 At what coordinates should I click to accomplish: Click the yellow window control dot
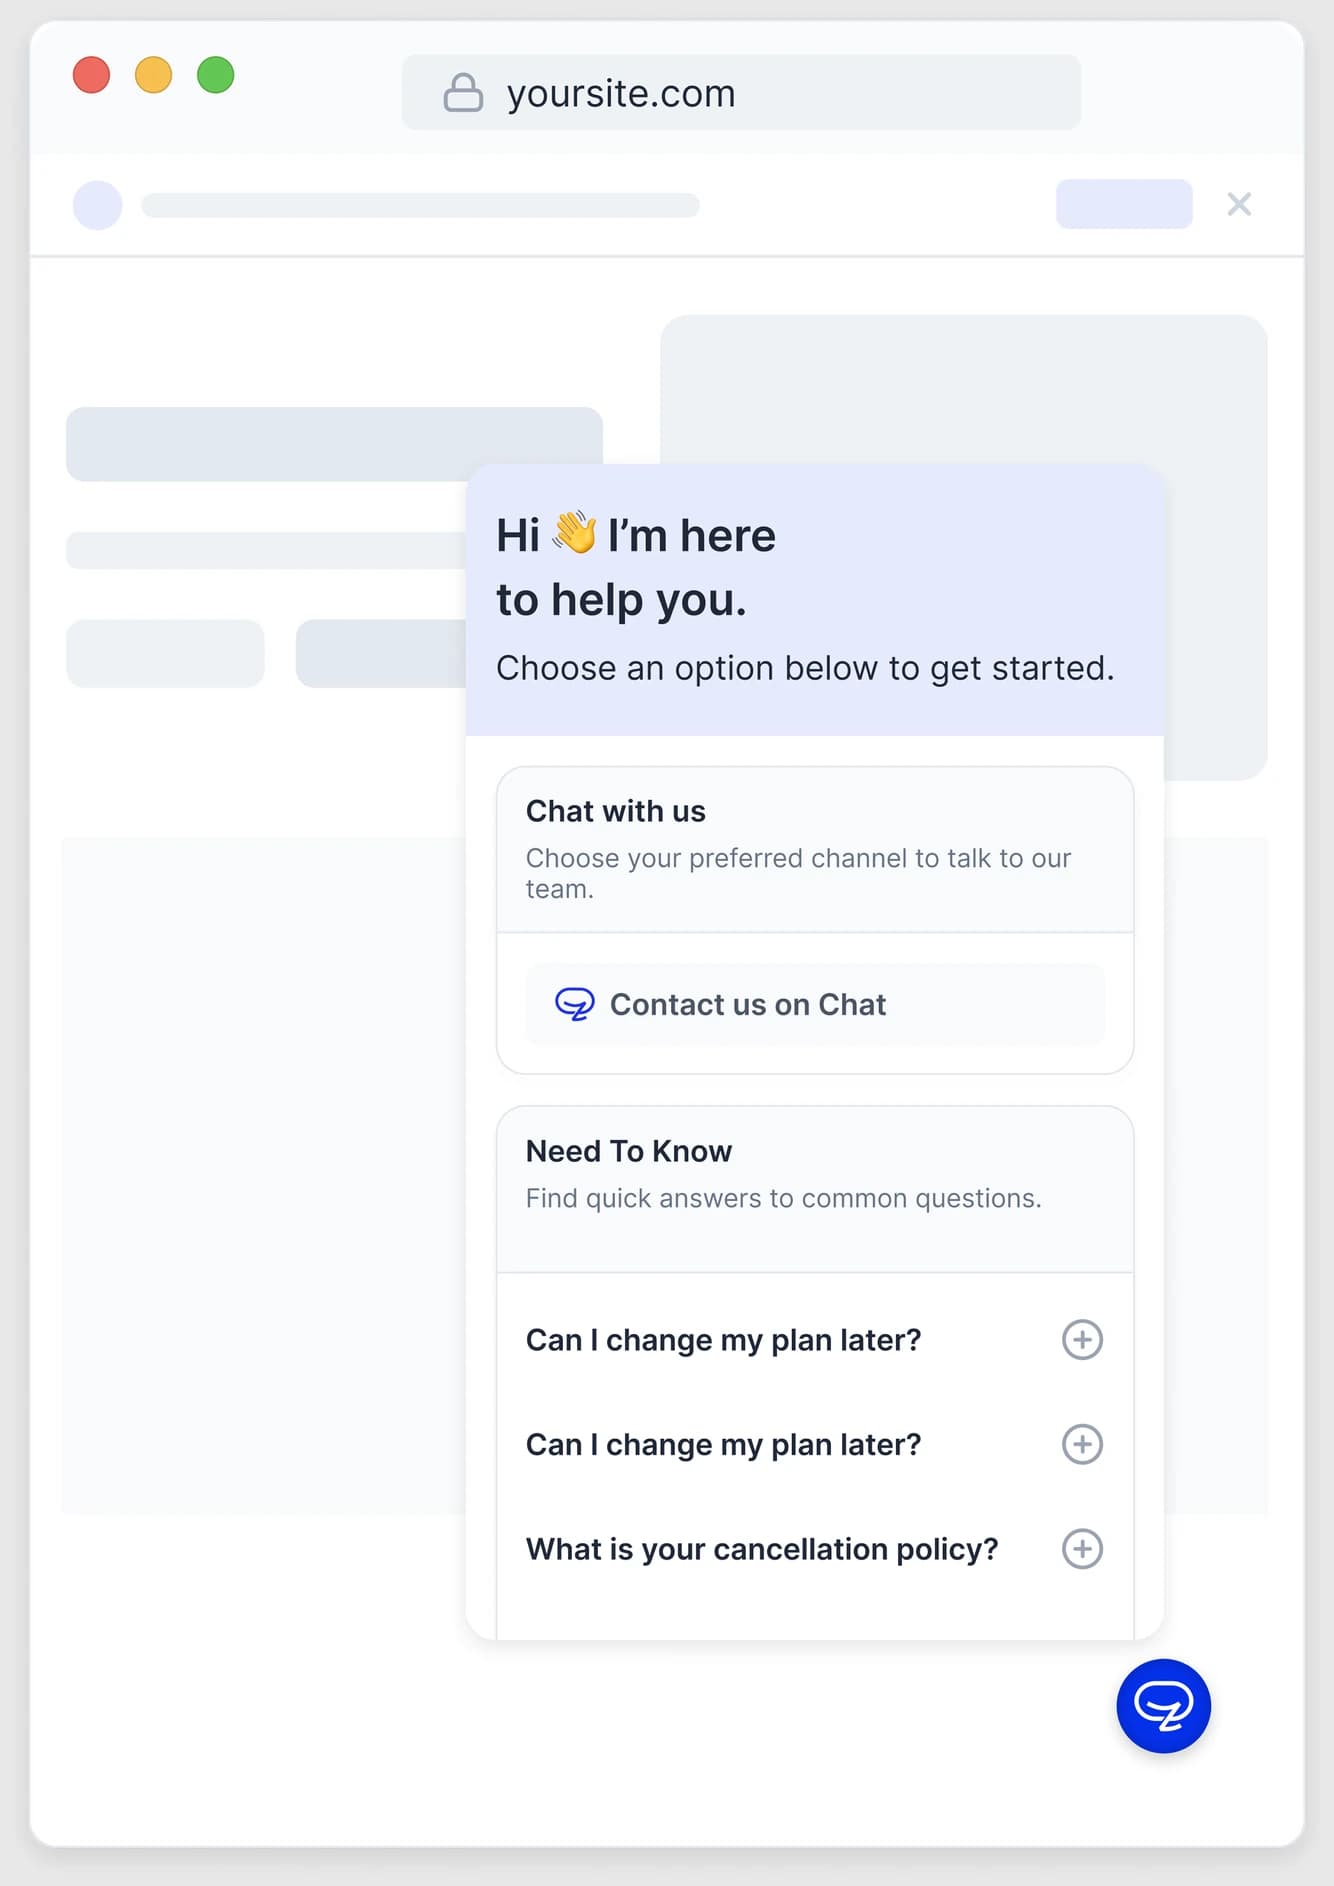(x=153, y=75)
